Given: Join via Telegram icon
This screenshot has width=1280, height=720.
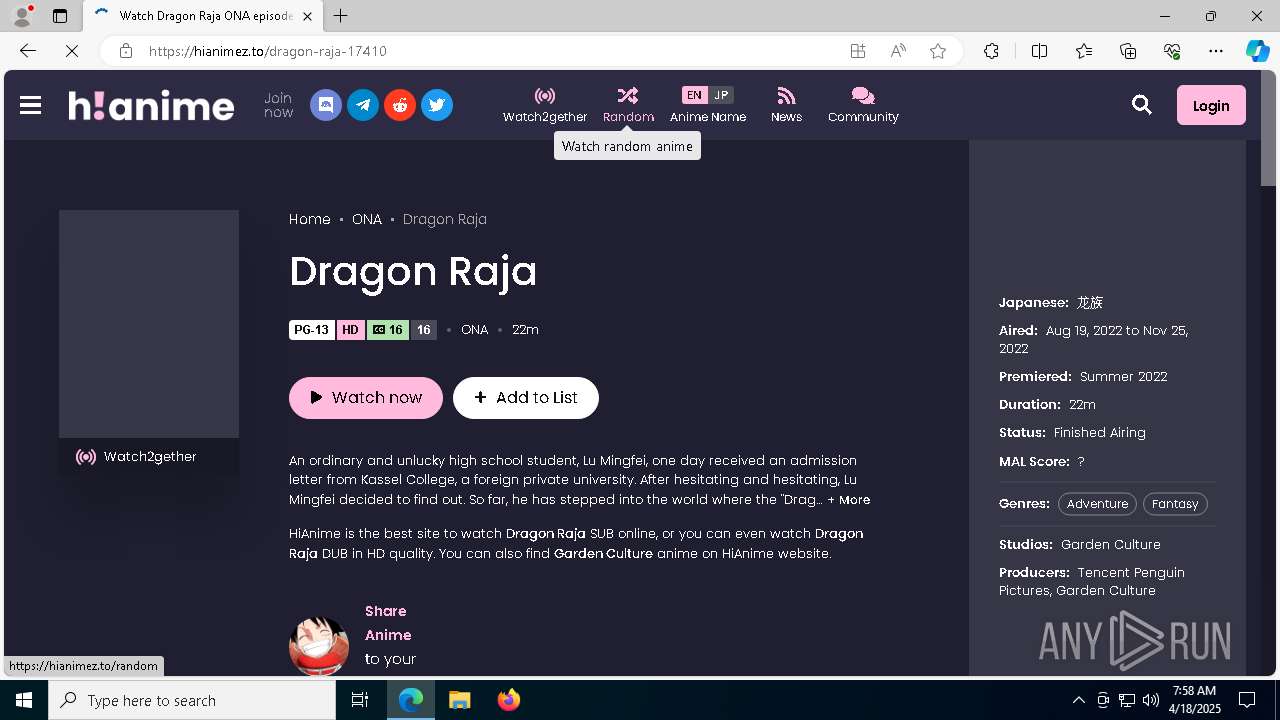Looking at the screenshot, I should pos(363,105).
